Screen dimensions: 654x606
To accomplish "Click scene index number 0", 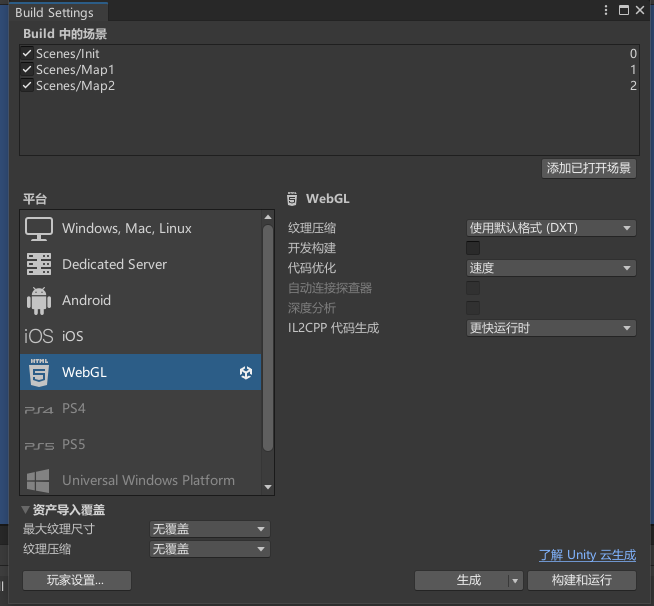I will tap(633, 53).
